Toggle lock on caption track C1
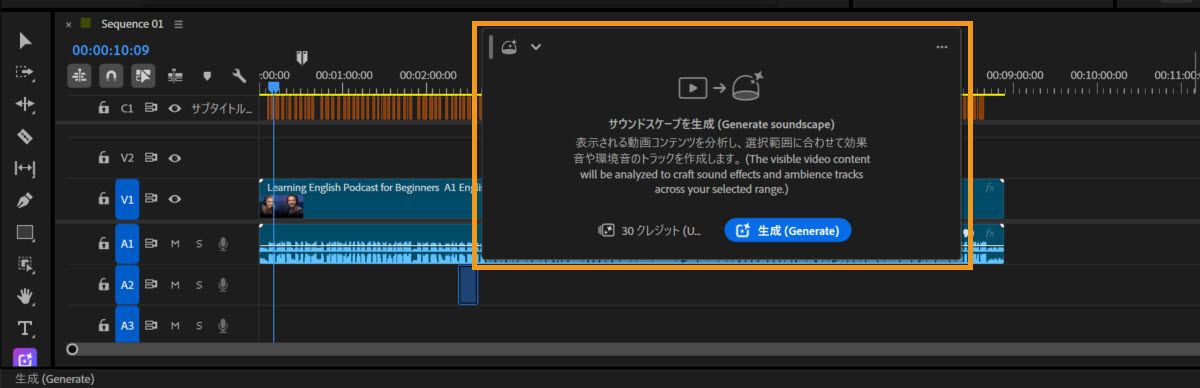 103,108
